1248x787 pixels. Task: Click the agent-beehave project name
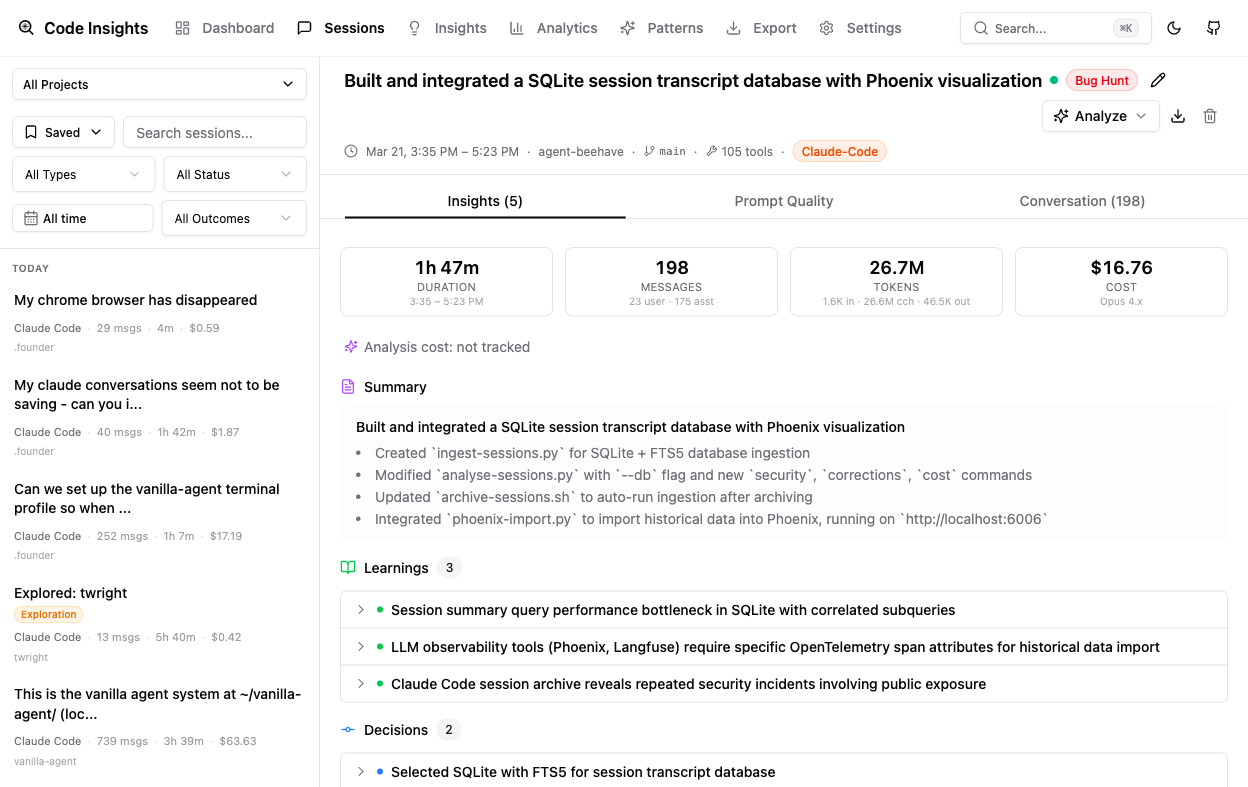(581, 152)
